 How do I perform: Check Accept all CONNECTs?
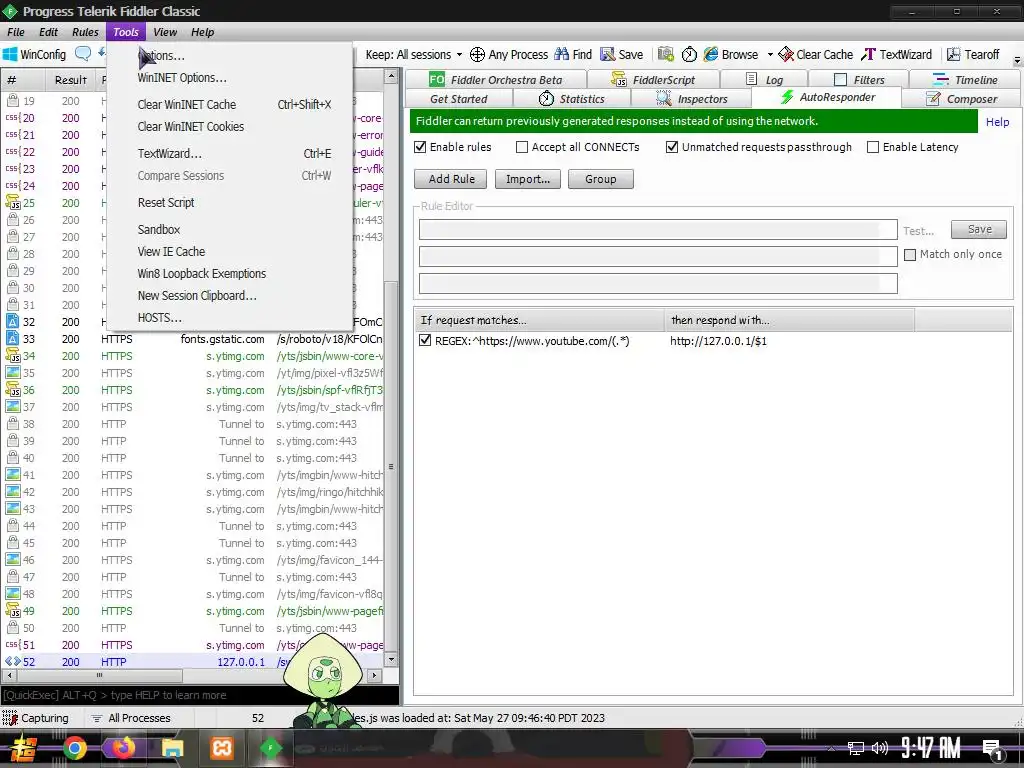(522, 147)
